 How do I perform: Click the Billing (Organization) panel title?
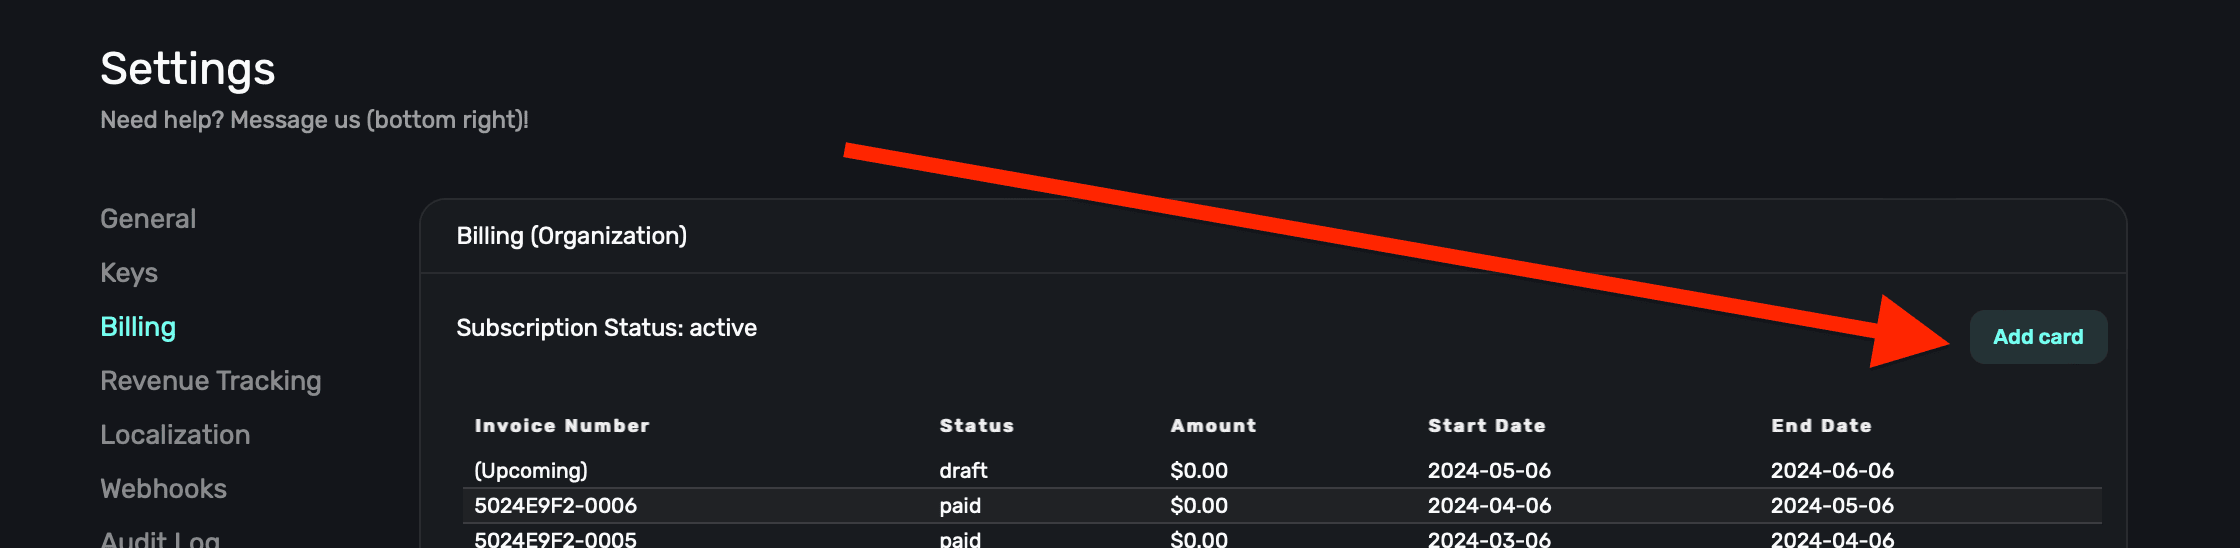click(x=571, y=236)
